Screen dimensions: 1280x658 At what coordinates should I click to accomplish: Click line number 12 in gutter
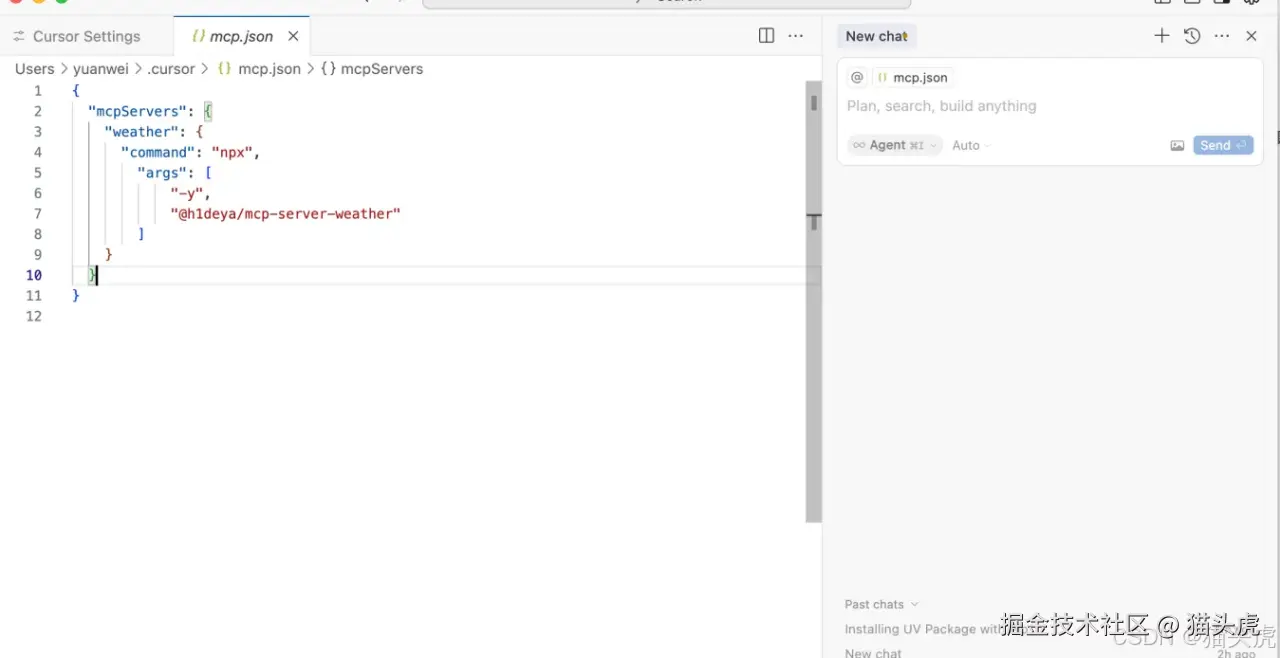pyautogui.click(x=34, y=316)
